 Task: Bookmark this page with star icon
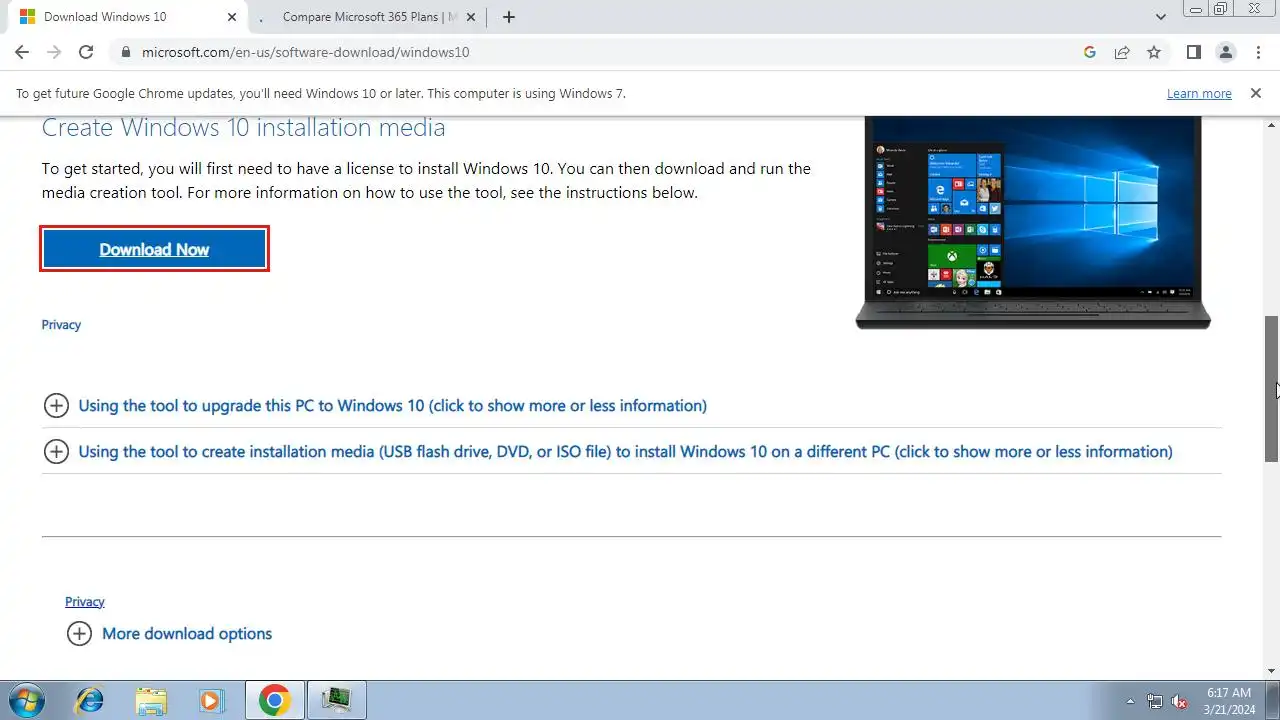(x=1154, y=52)
